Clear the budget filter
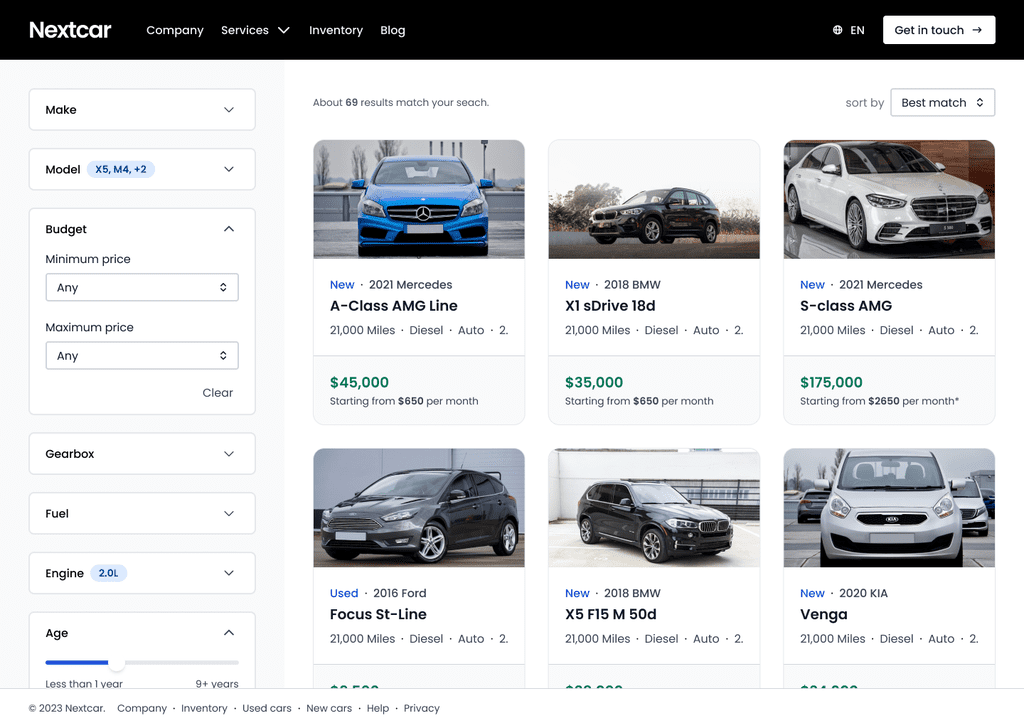This screenshot has width=1024, height=728. [x=217, y=392]
